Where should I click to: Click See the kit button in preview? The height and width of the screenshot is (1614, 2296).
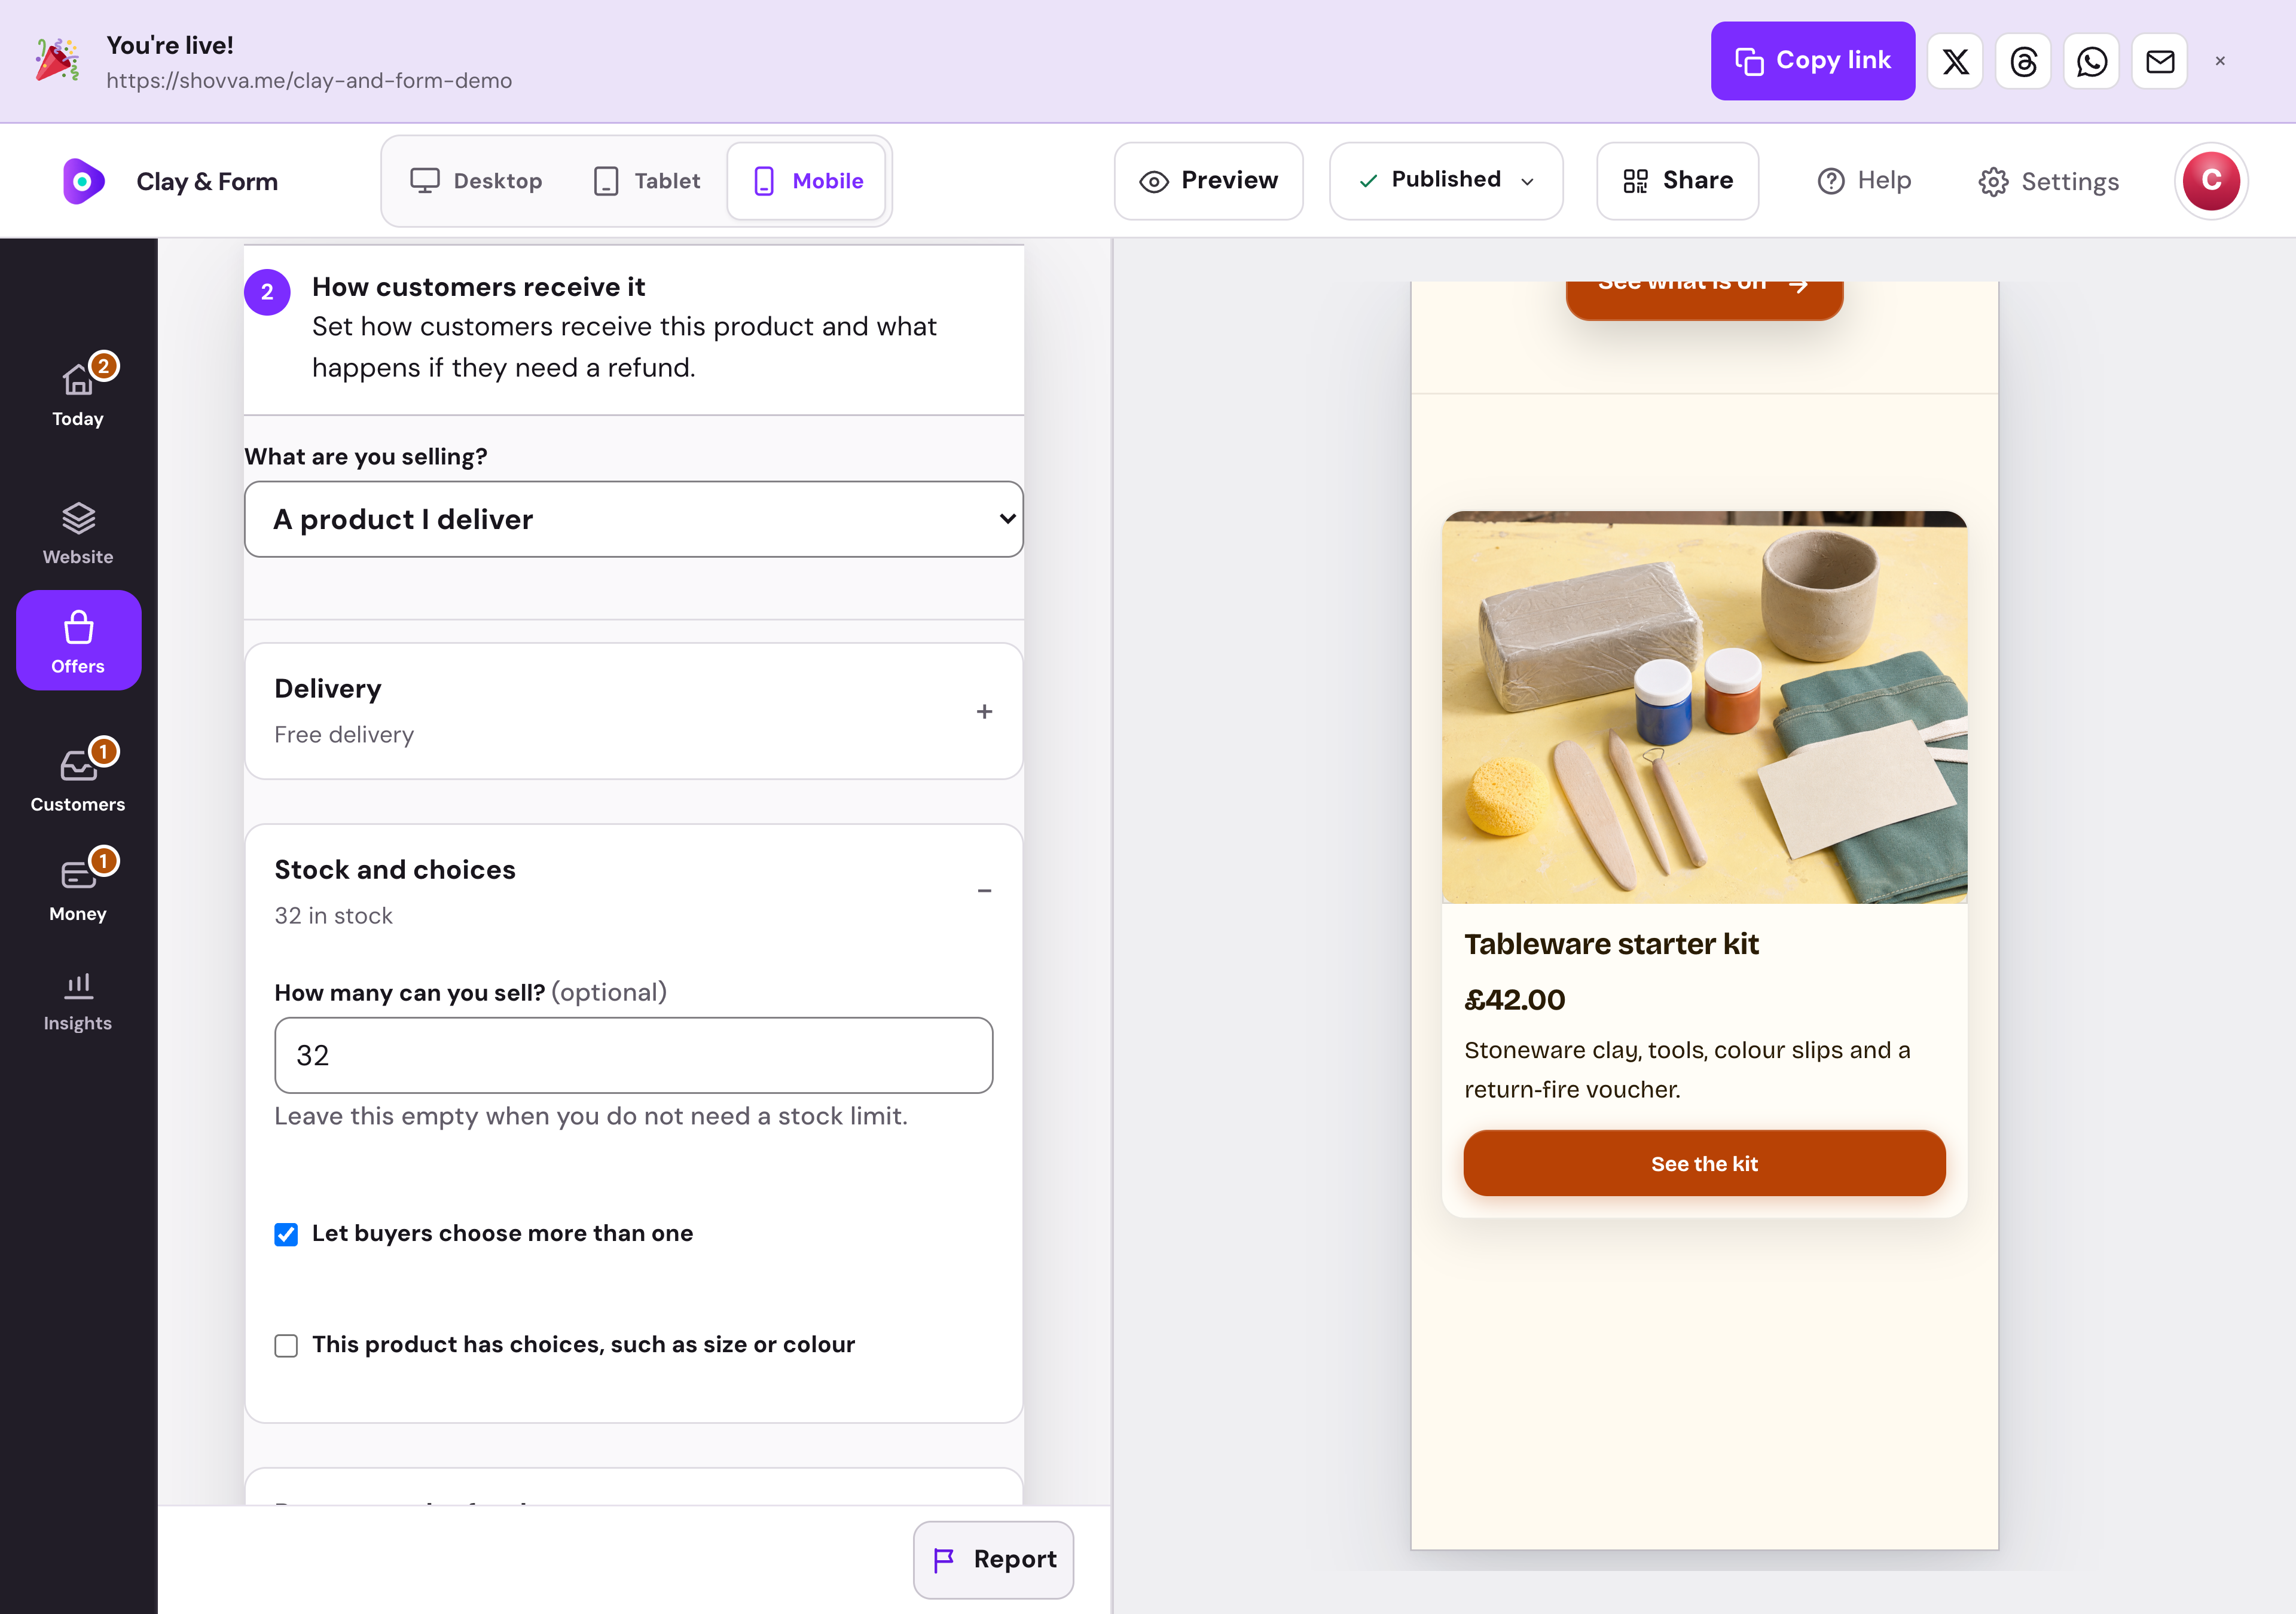1704,1164
